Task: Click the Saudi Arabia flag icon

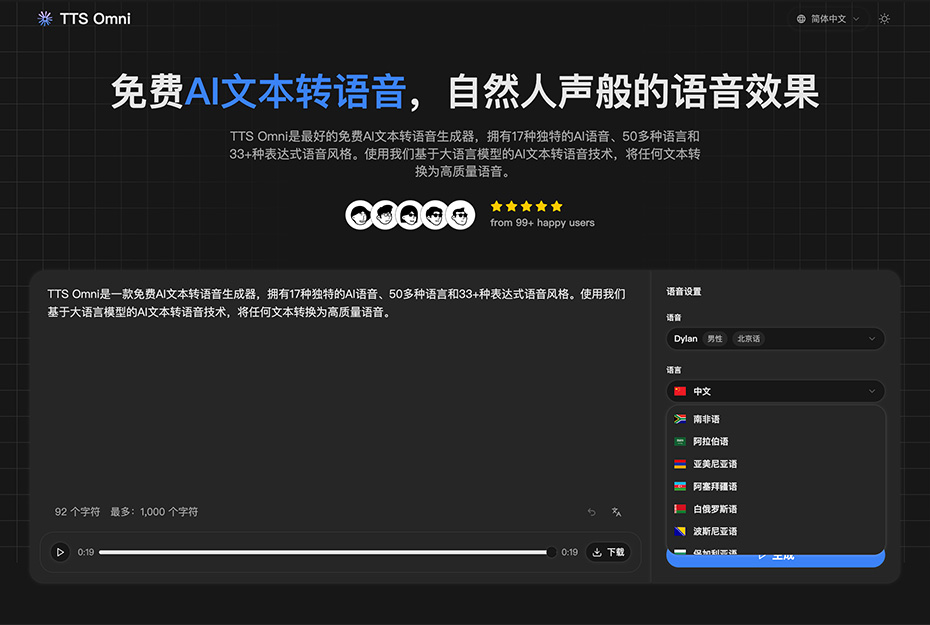Action: tap(680, 442)
